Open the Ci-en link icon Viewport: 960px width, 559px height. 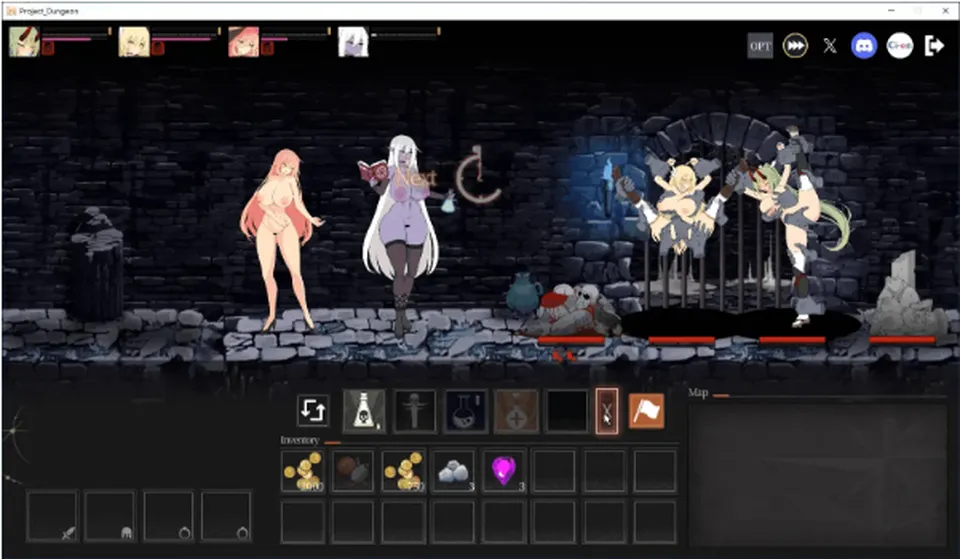pos(899,46)
